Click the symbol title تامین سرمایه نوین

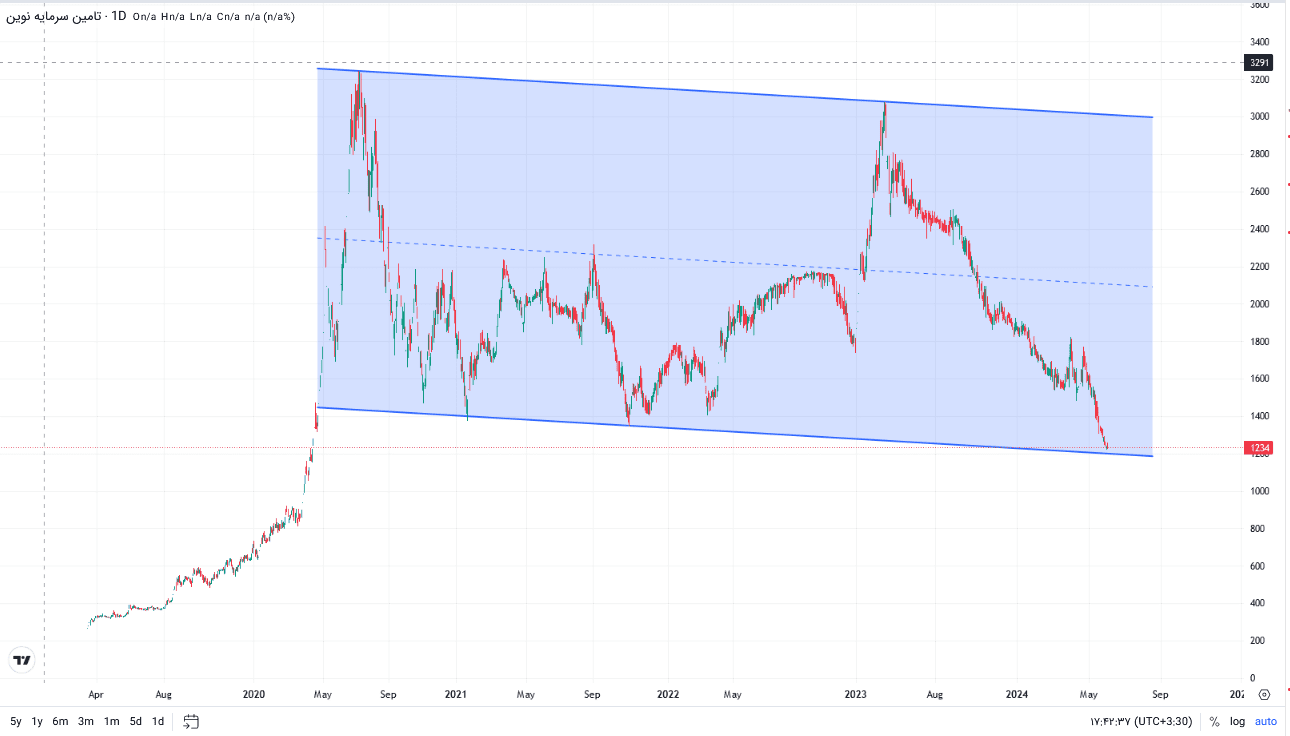[x=52, y=17]
